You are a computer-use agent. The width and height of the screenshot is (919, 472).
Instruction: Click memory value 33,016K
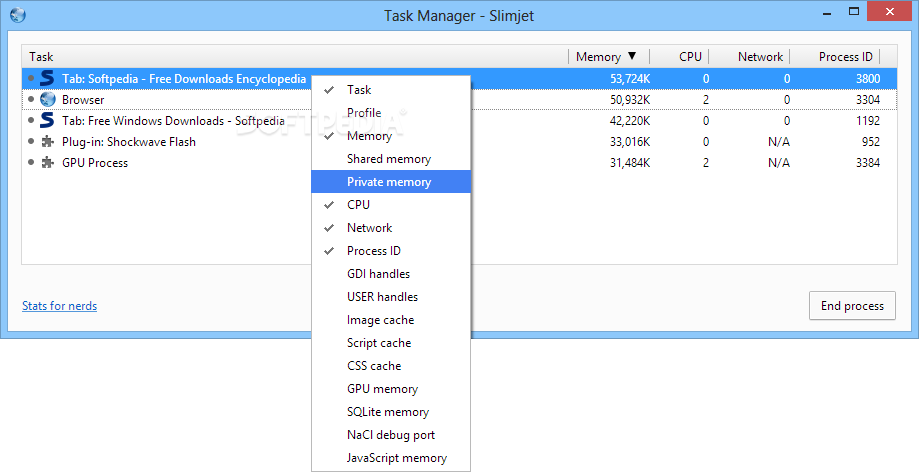629,142
